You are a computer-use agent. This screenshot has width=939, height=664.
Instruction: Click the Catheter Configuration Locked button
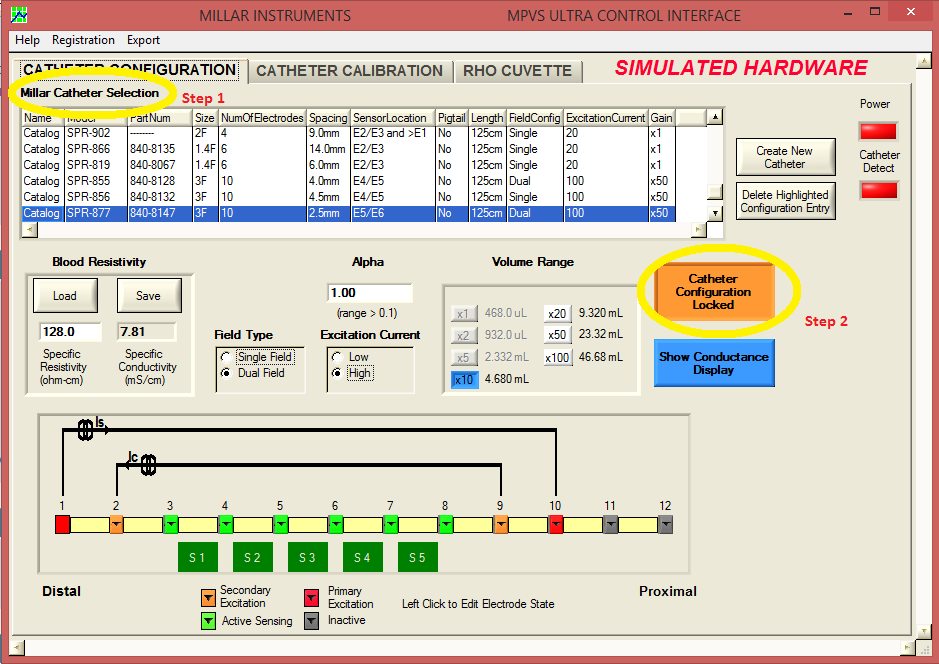point(713,292)
